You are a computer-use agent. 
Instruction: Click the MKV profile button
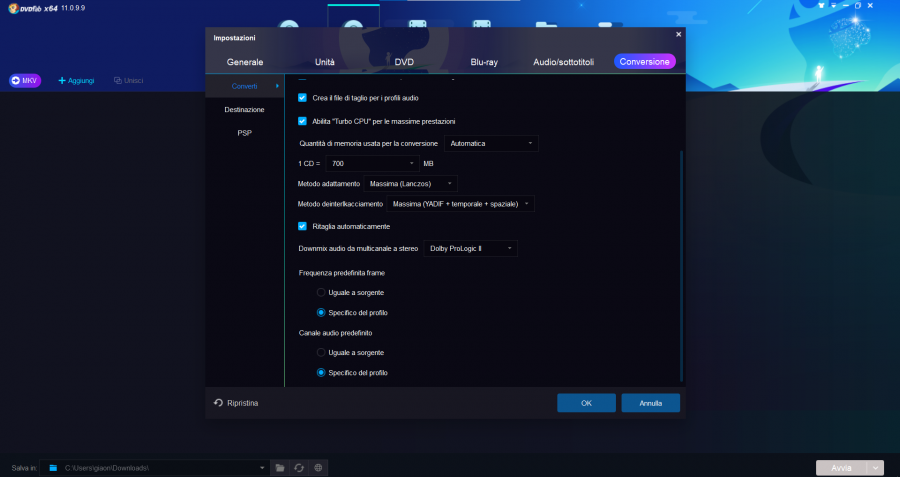26,80
